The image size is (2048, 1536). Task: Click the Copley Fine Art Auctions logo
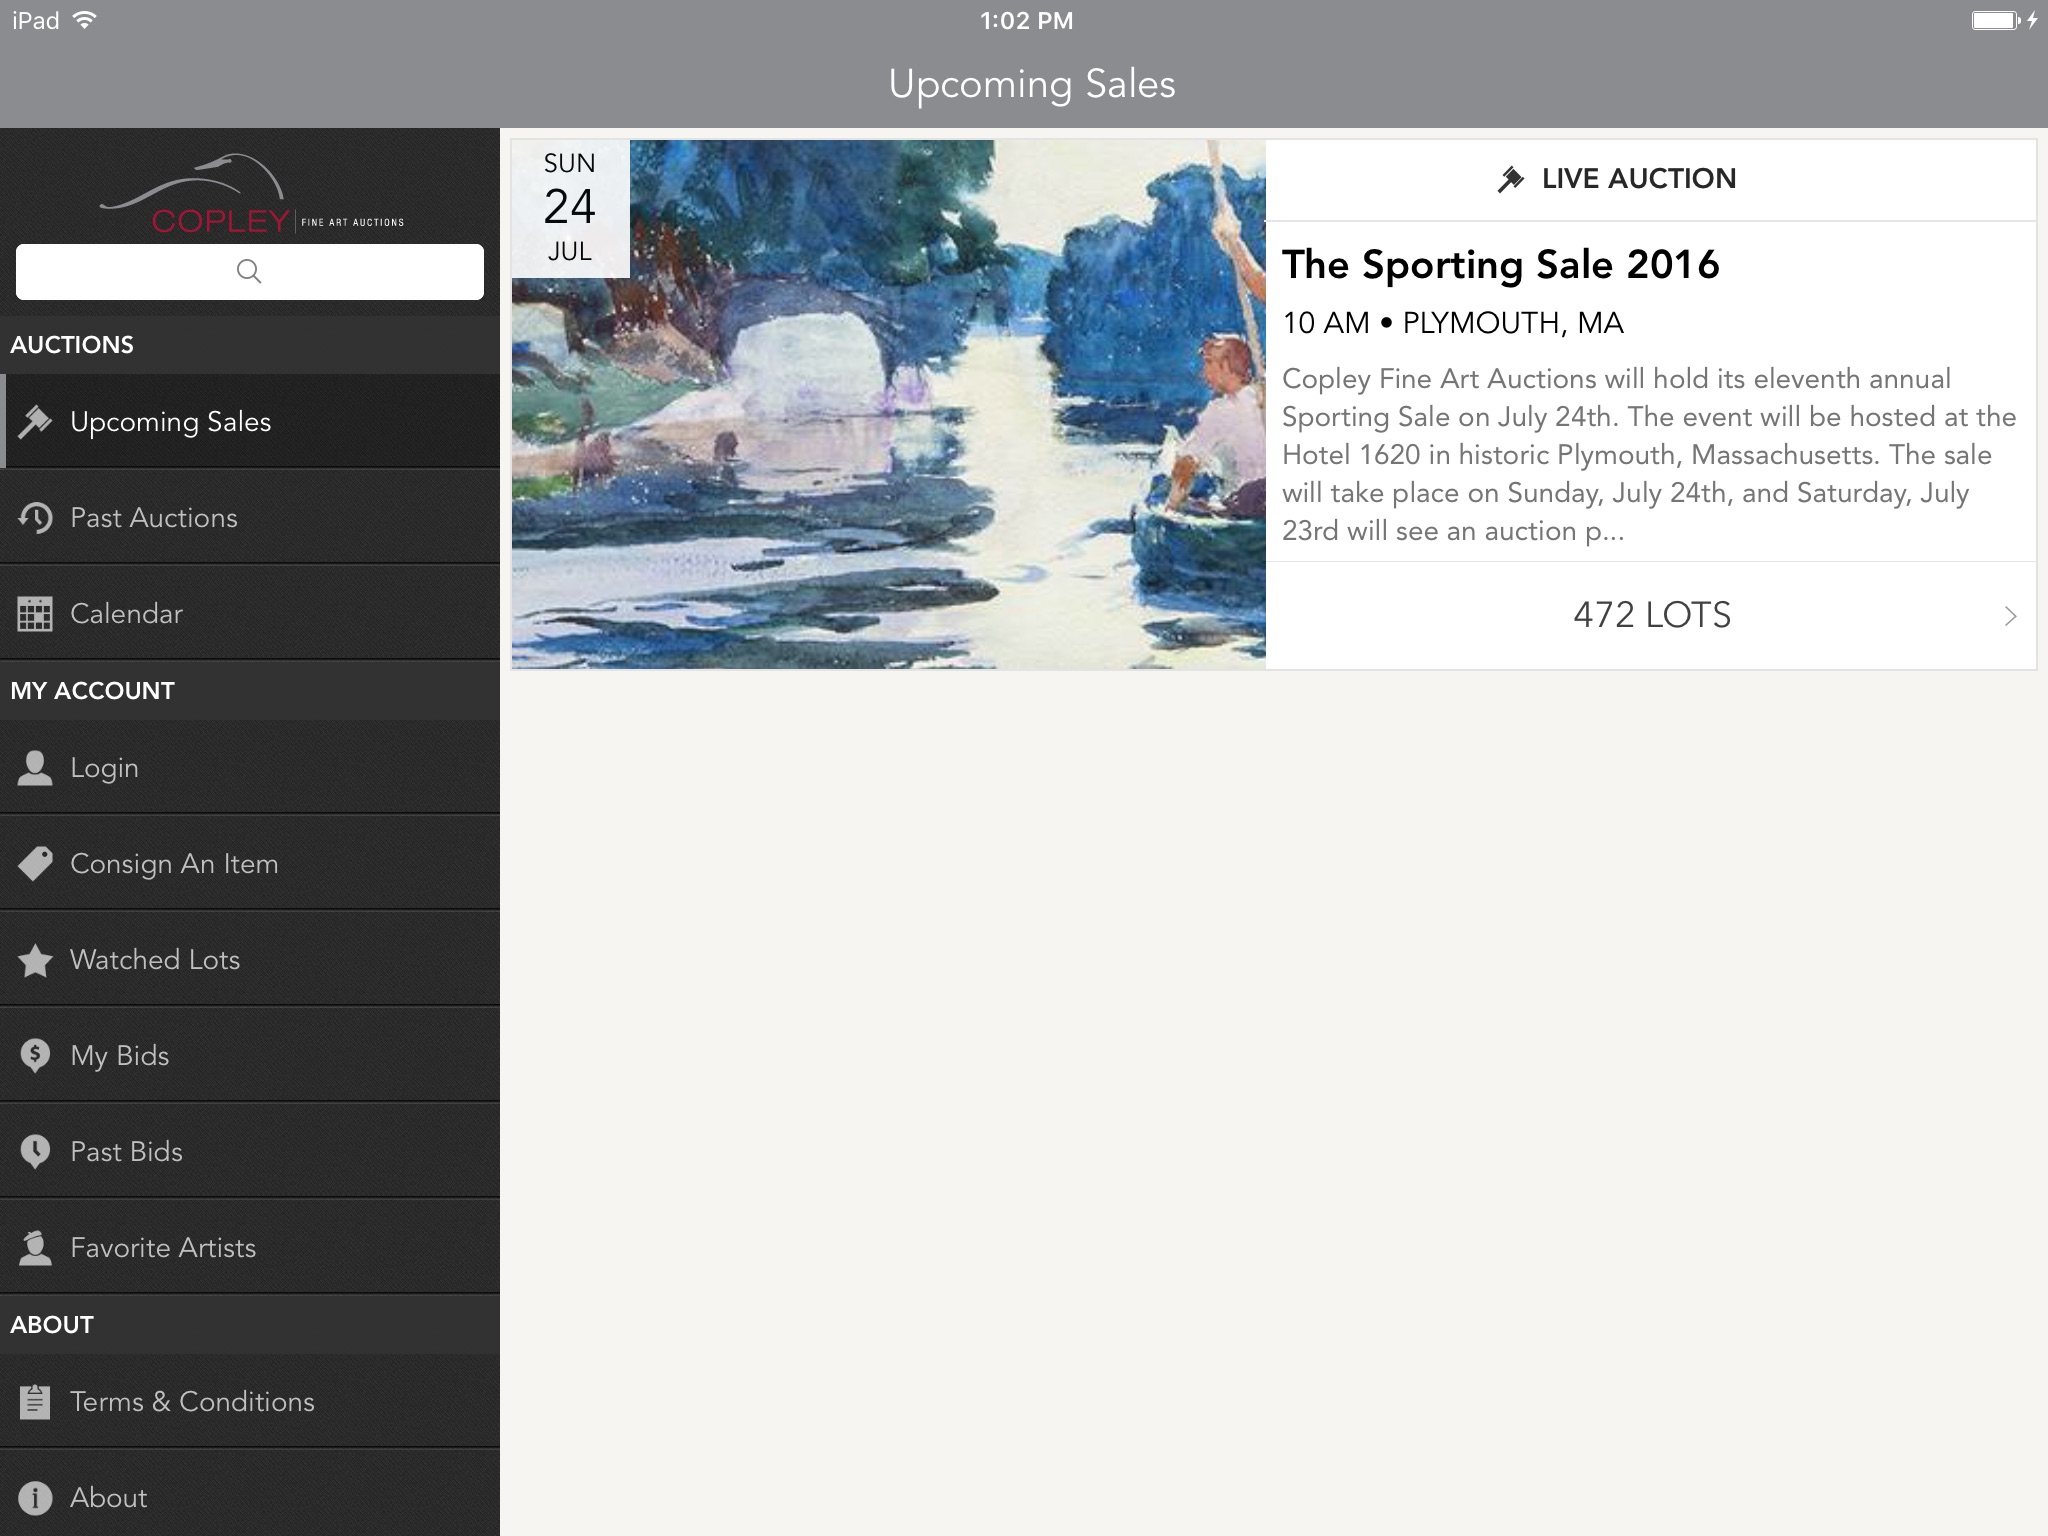tap(250, 196)
